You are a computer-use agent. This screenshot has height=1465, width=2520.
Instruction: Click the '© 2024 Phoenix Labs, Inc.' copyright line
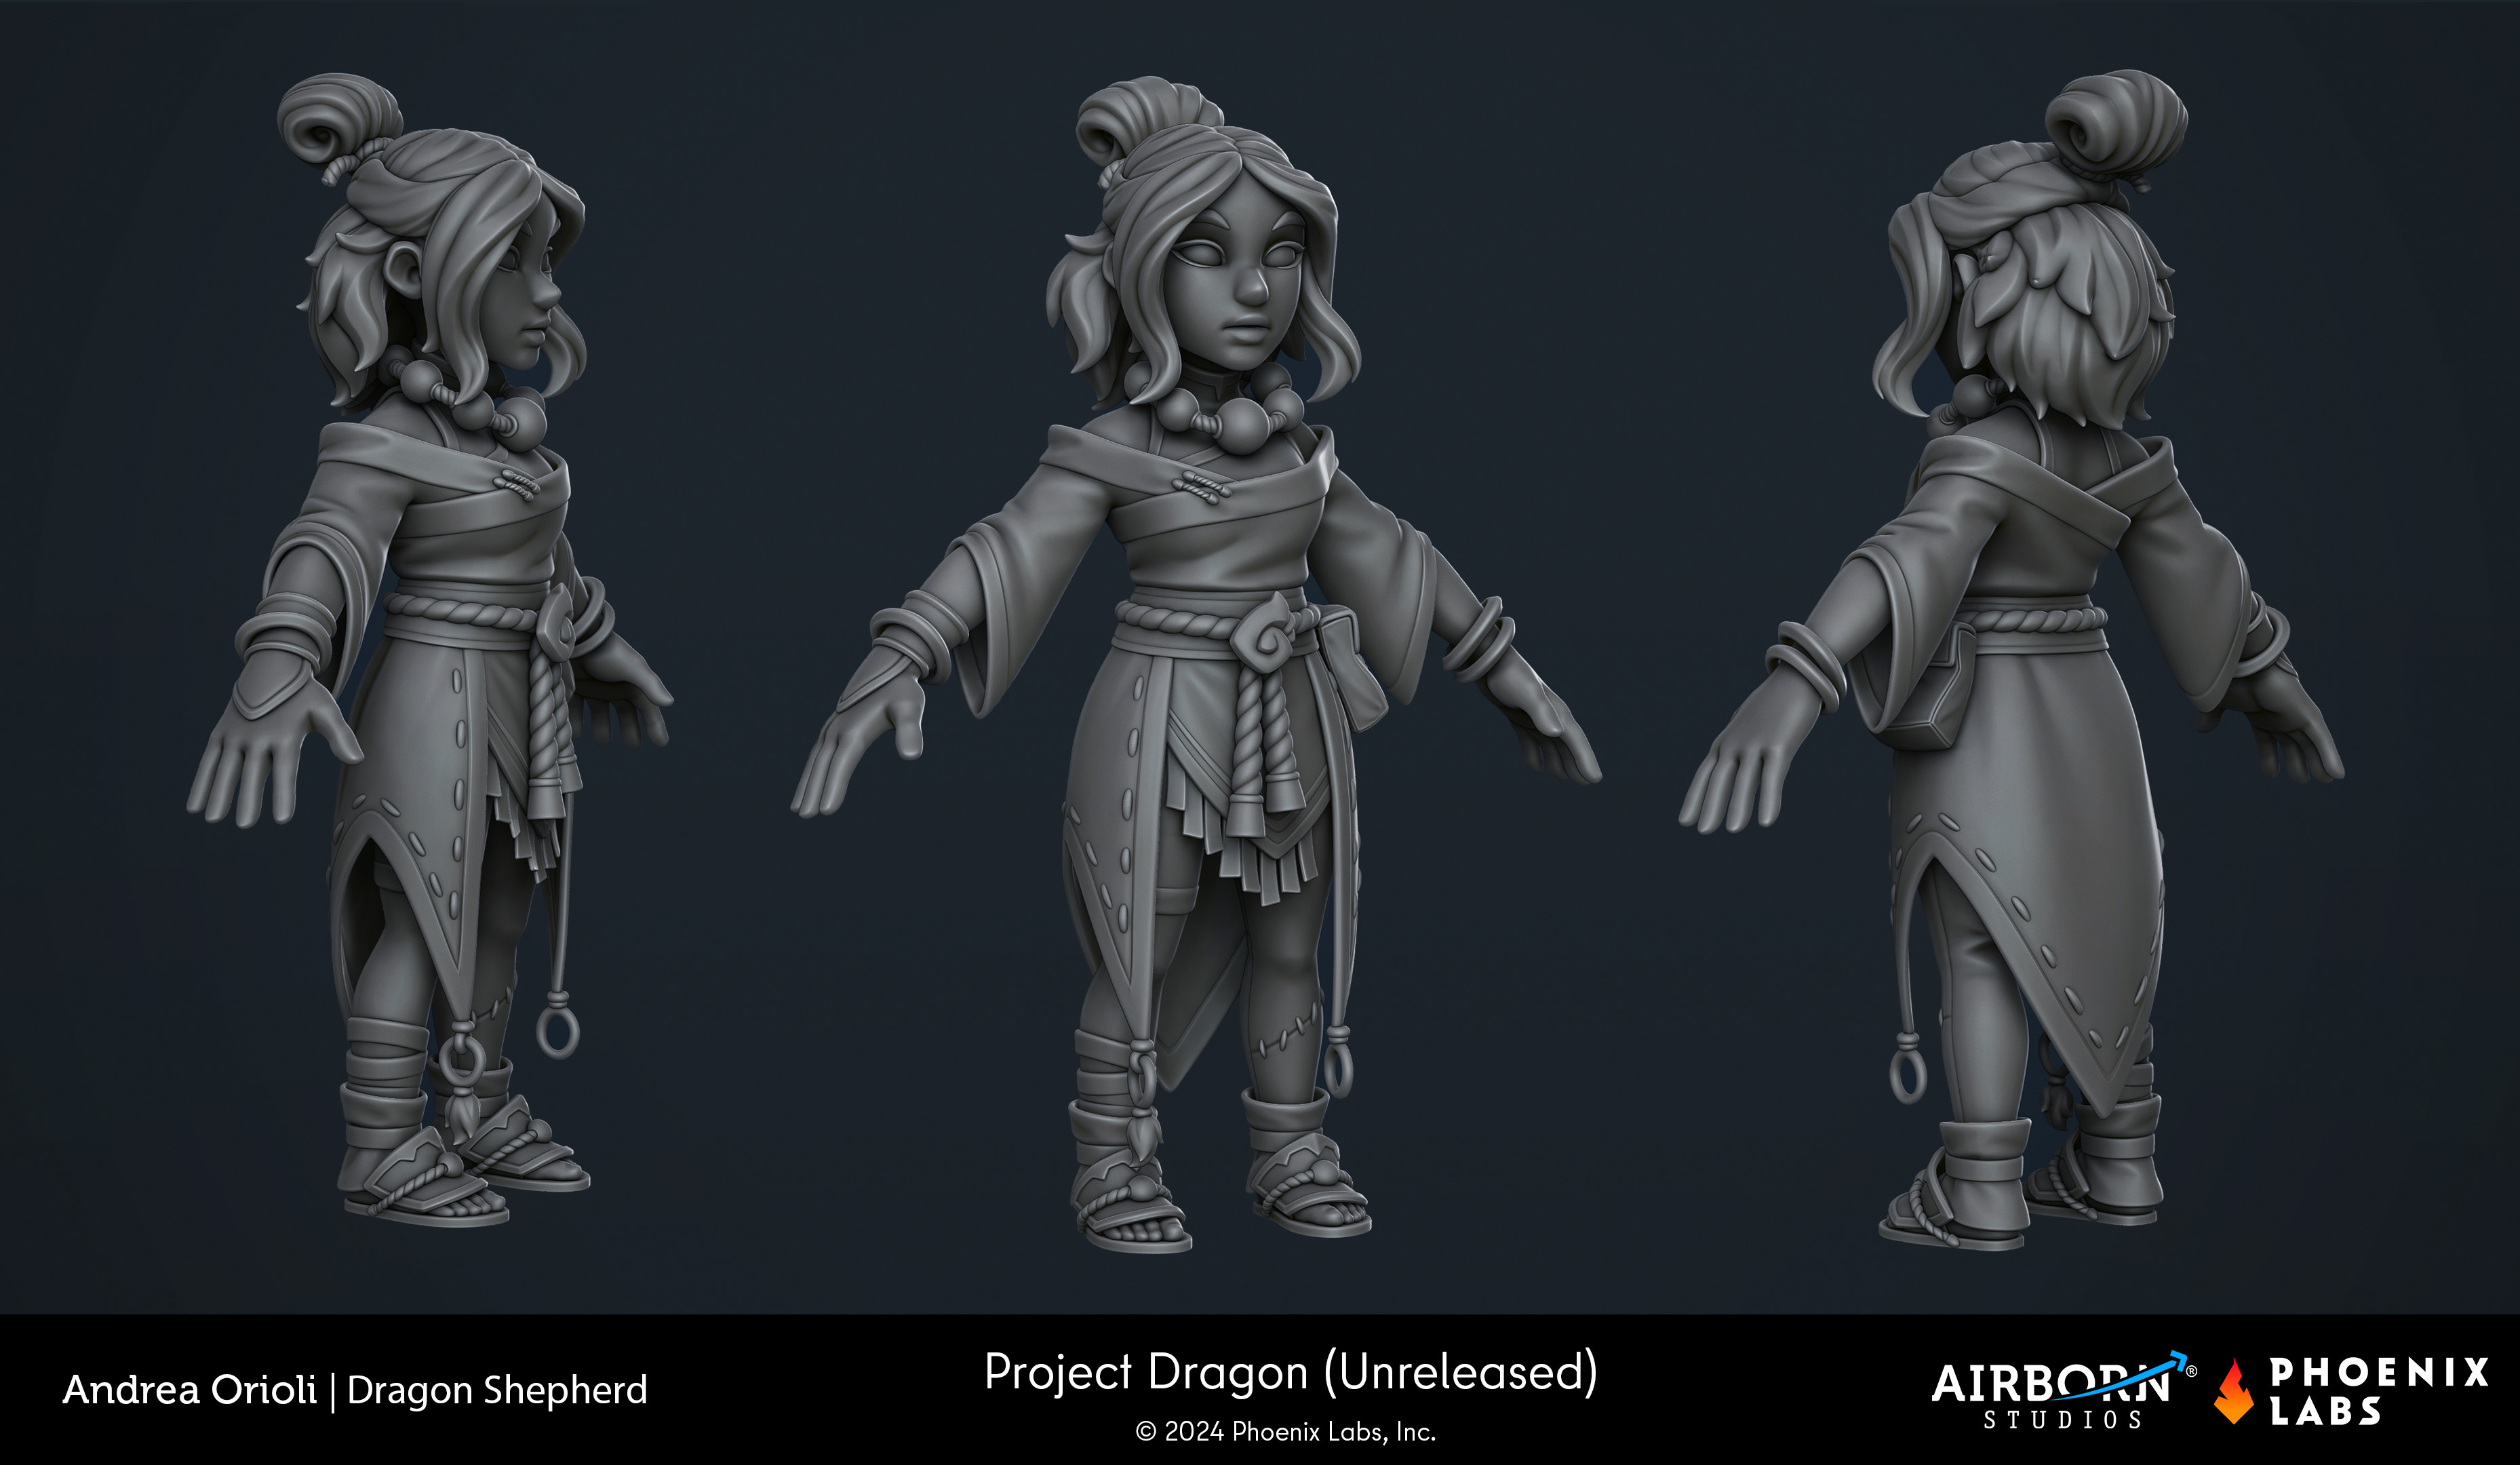1286,1432
